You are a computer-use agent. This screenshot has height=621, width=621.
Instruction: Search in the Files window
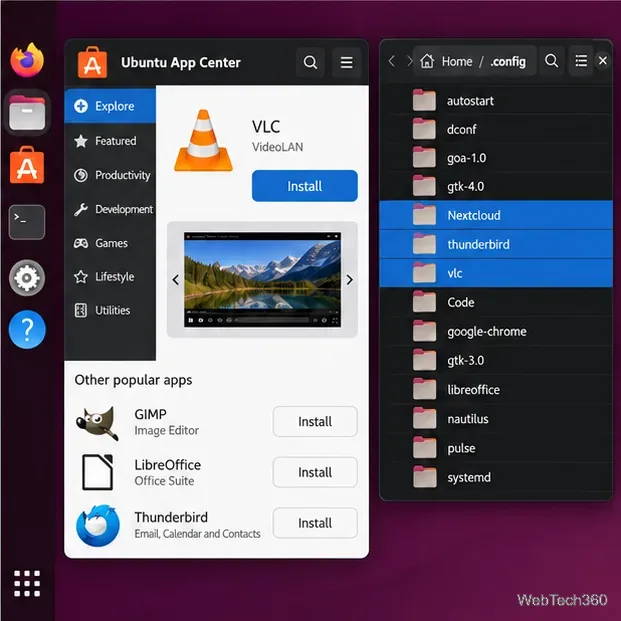coord(551,61)
